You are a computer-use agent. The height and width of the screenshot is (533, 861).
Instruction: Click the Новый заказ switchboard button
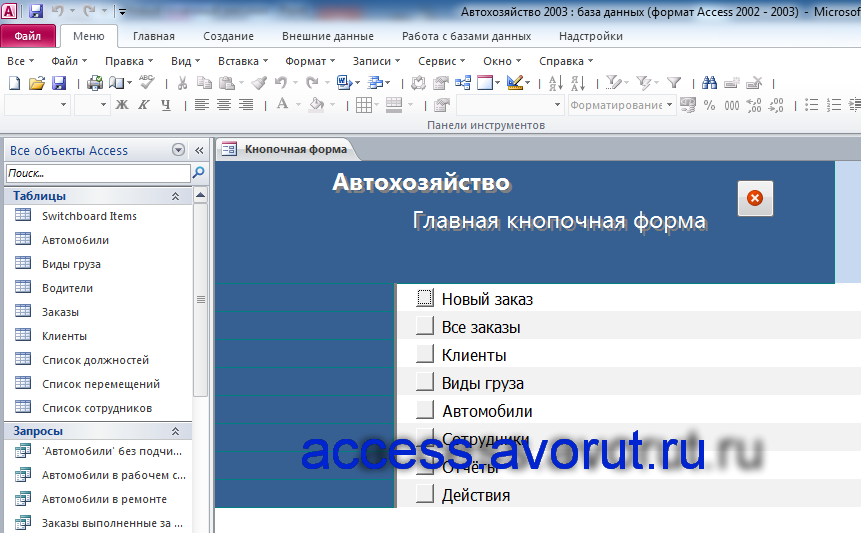(x=424, y=298)
